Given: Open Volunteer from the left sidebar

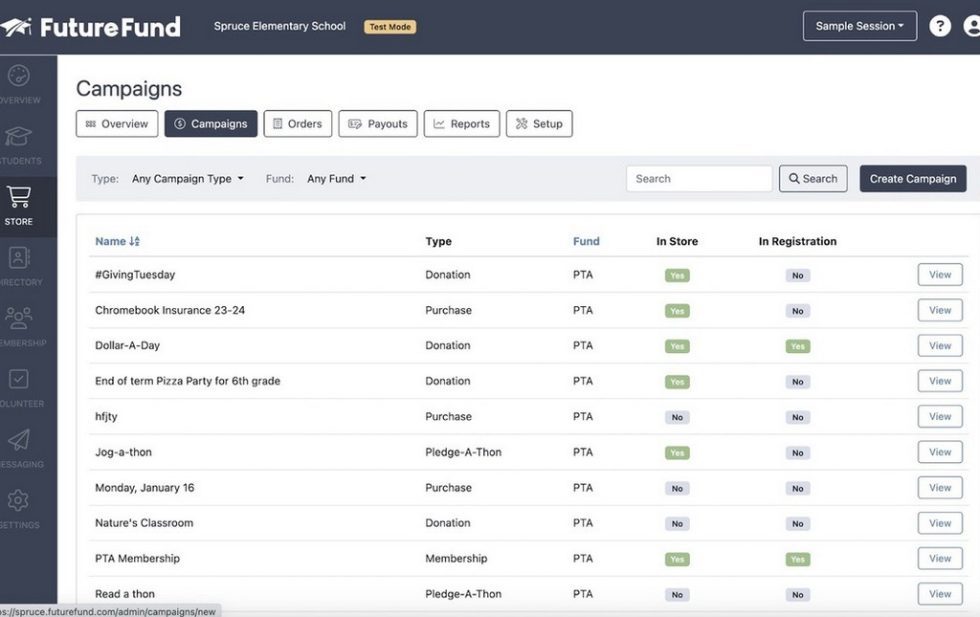Looking at the screenshot, I should pos(17,380).
